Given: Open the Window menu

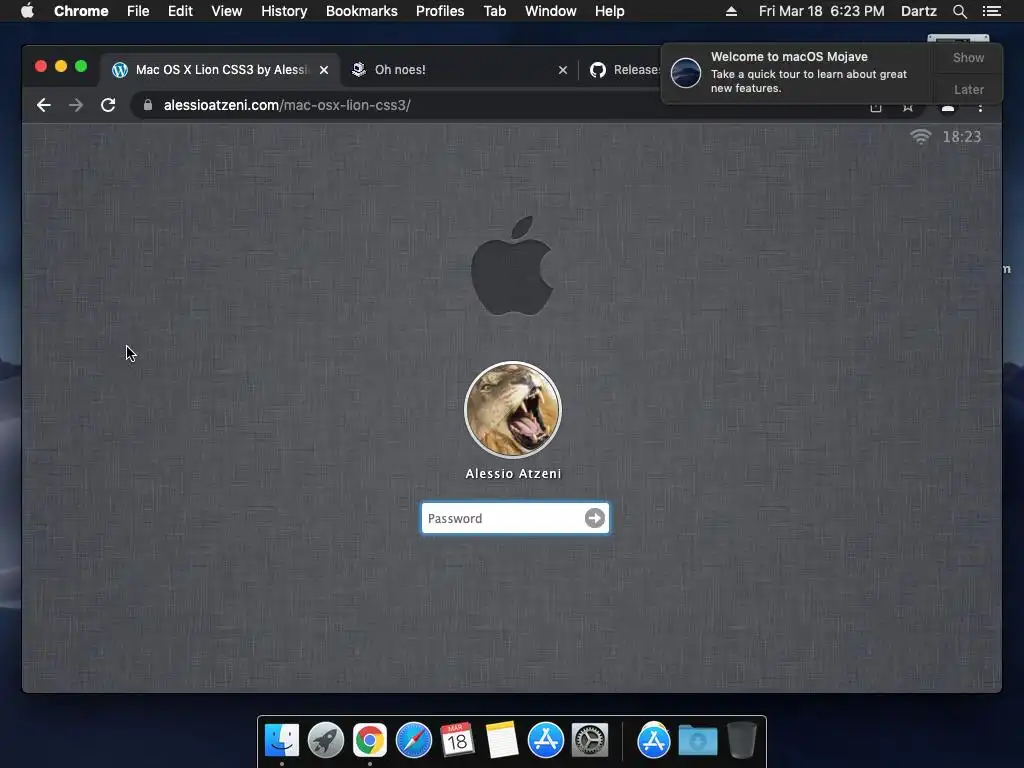Looking at the screenshot, I should tap(551, 11).
